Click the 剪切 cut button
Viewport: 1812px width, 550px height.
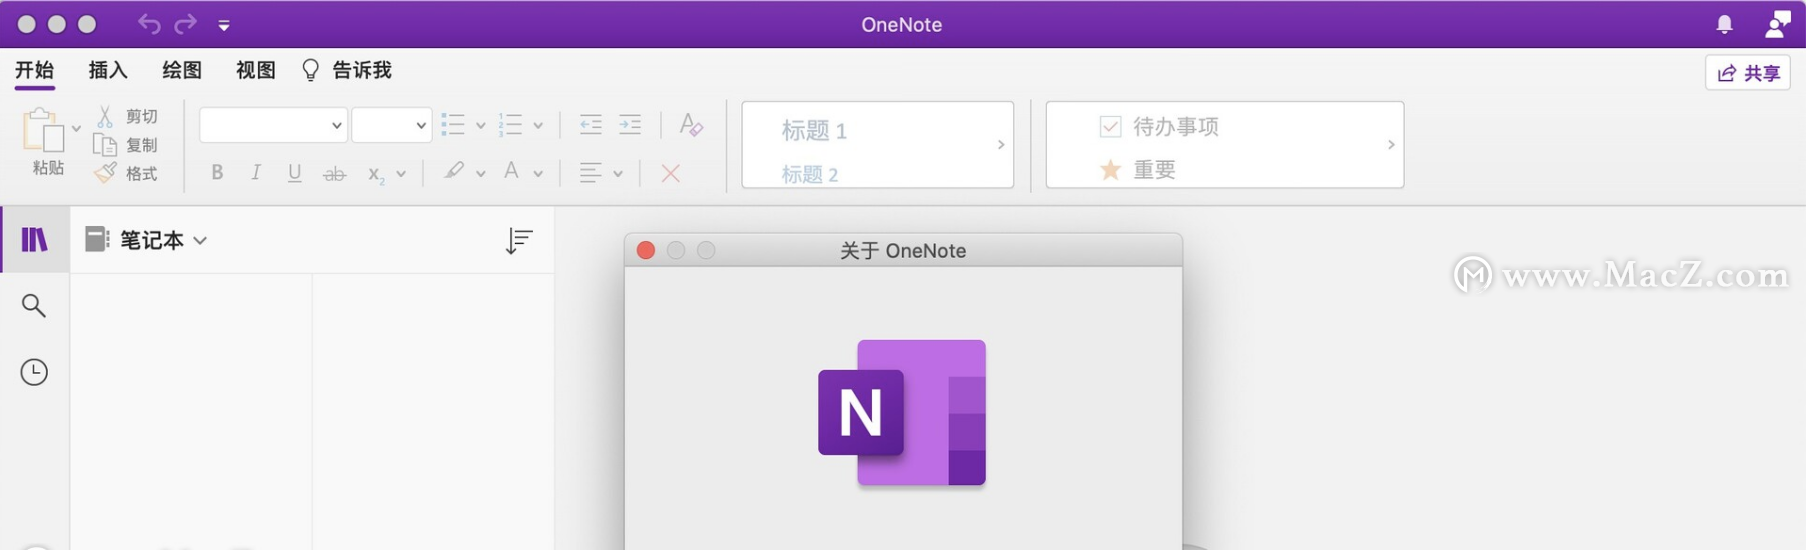tap(127, 117)
